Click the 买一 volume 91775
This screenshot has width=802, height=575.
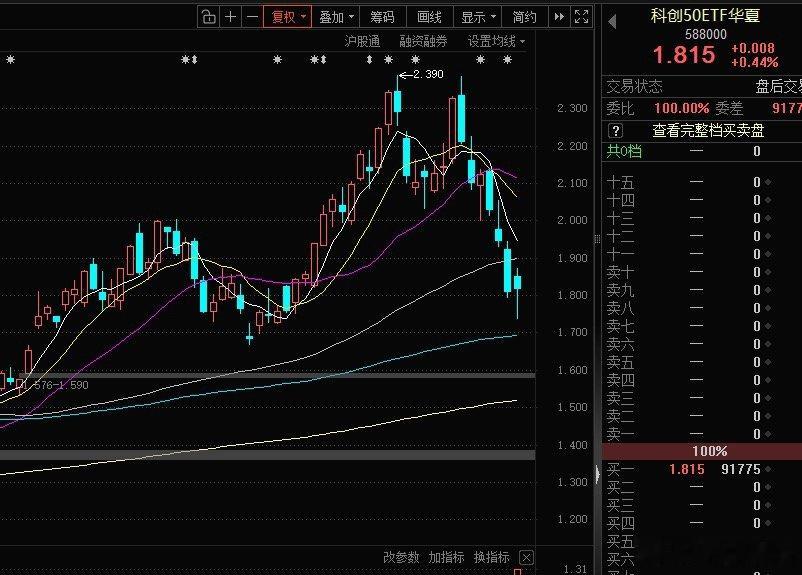click(x=741, y=469)
